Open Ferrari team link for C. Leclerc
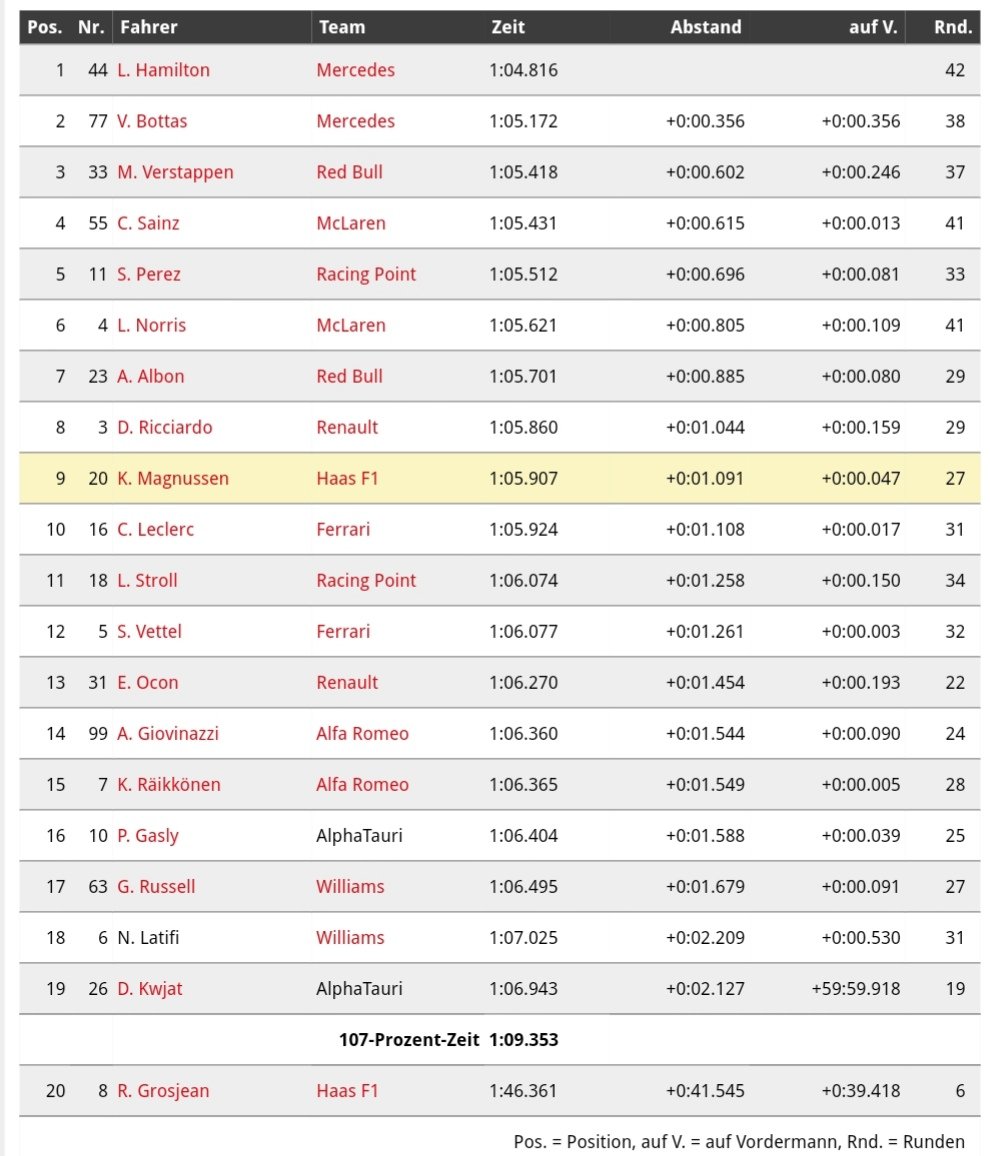Image resolution: width=990 pixels, height=1156 pixels. coord(343,529)
